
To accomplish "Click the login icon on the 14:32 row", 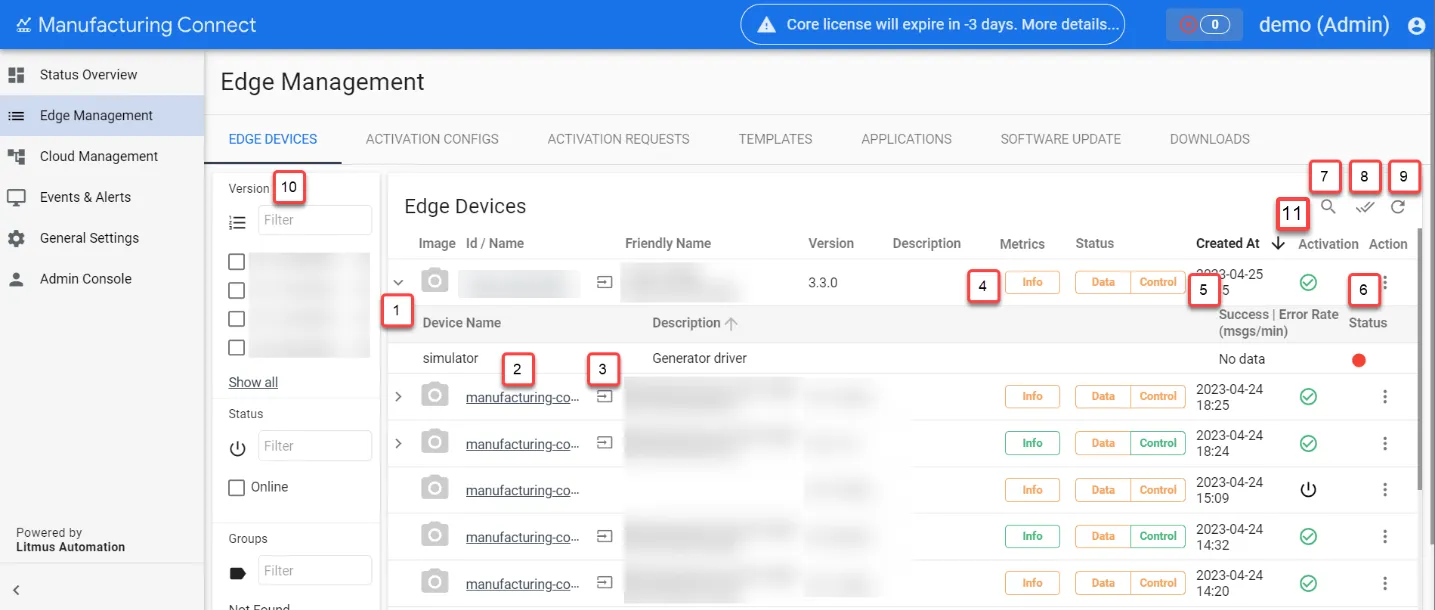I will pyautogui.click(x=604, y=537).
